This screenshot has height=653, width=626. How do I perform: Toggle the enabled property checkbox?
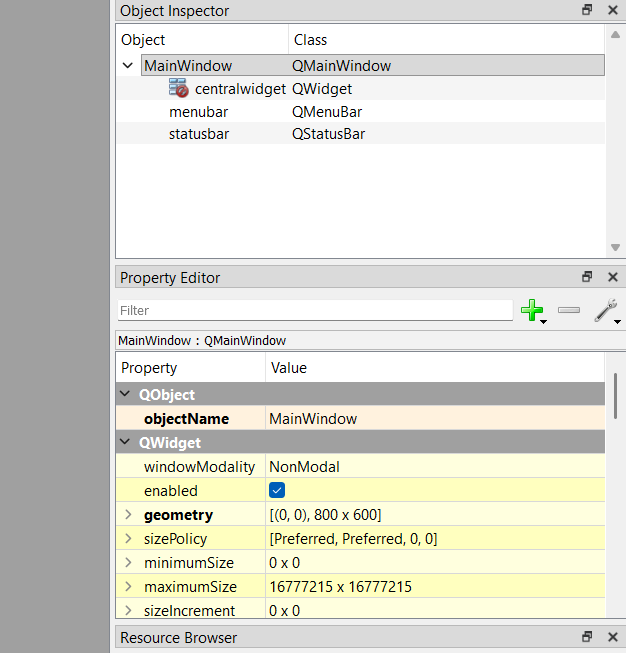tap(277, 490)
